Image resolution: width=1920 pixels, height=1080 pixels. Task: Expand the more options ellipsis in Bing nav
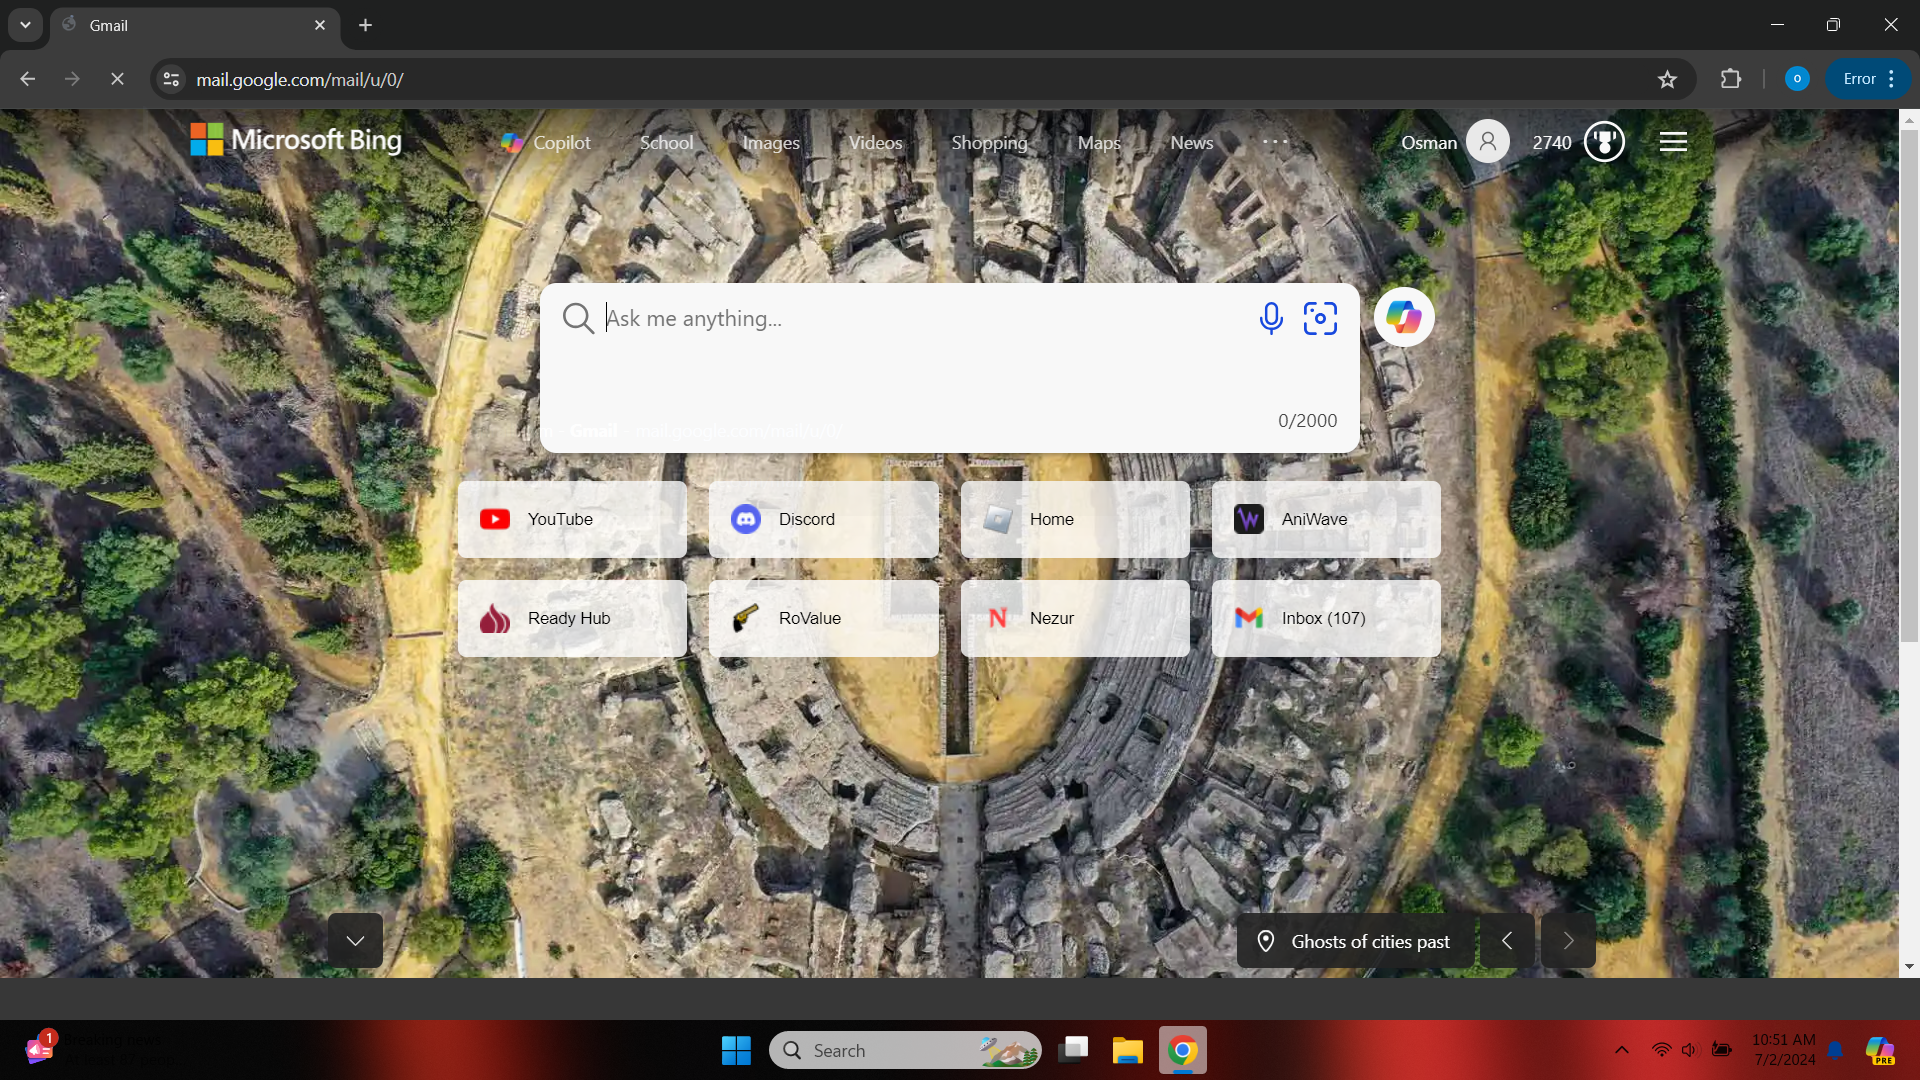point(1275,142)
